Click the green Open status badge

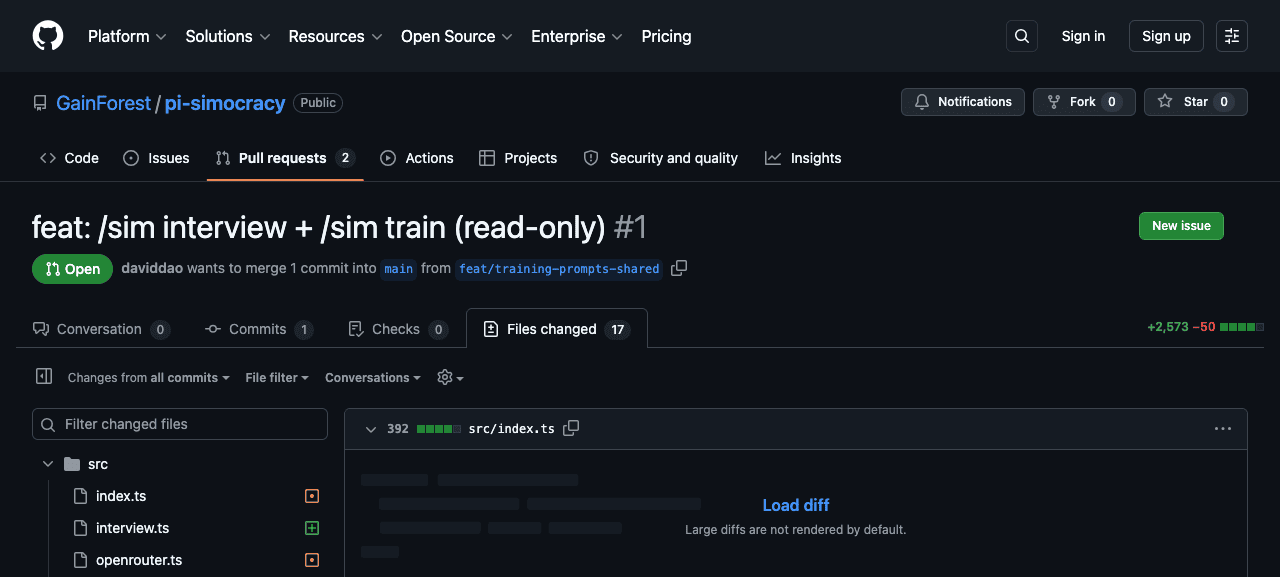point(72,269)
